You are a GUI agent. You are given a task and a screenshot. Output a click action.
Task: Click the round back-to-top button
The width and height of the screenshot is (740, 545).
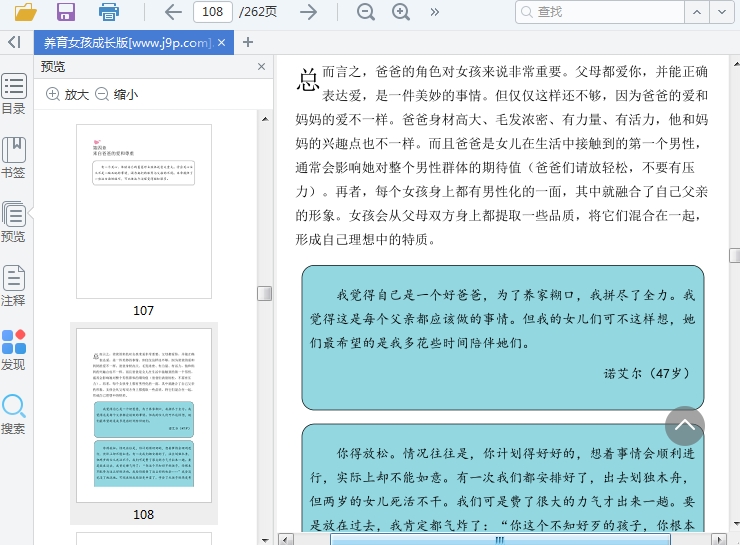685,426
